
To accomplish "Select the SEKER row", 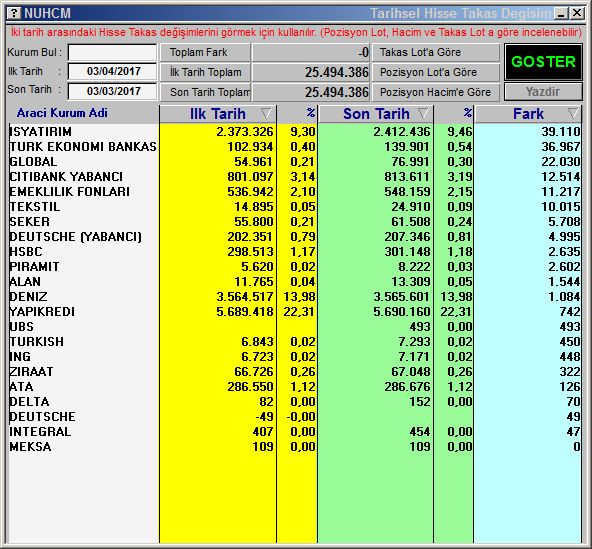I will coord(295,222).
